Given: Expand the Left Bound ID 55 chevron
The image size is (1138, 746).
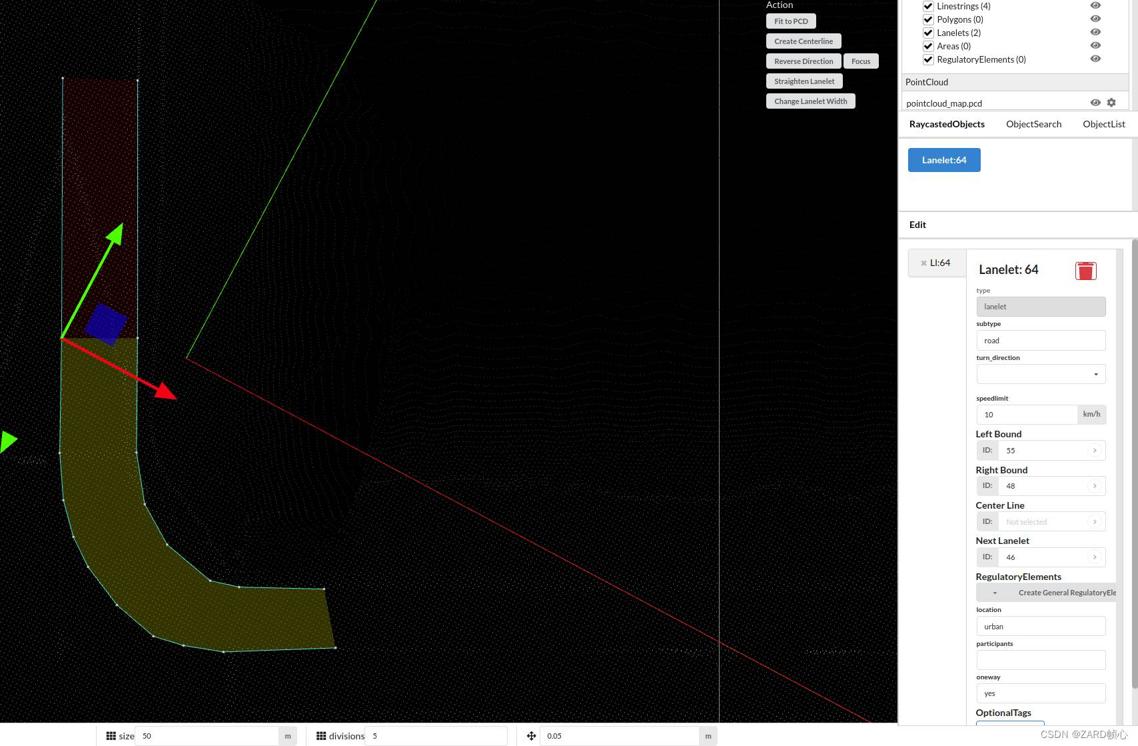Looking at the screenshot, I should coord(1095,451).
